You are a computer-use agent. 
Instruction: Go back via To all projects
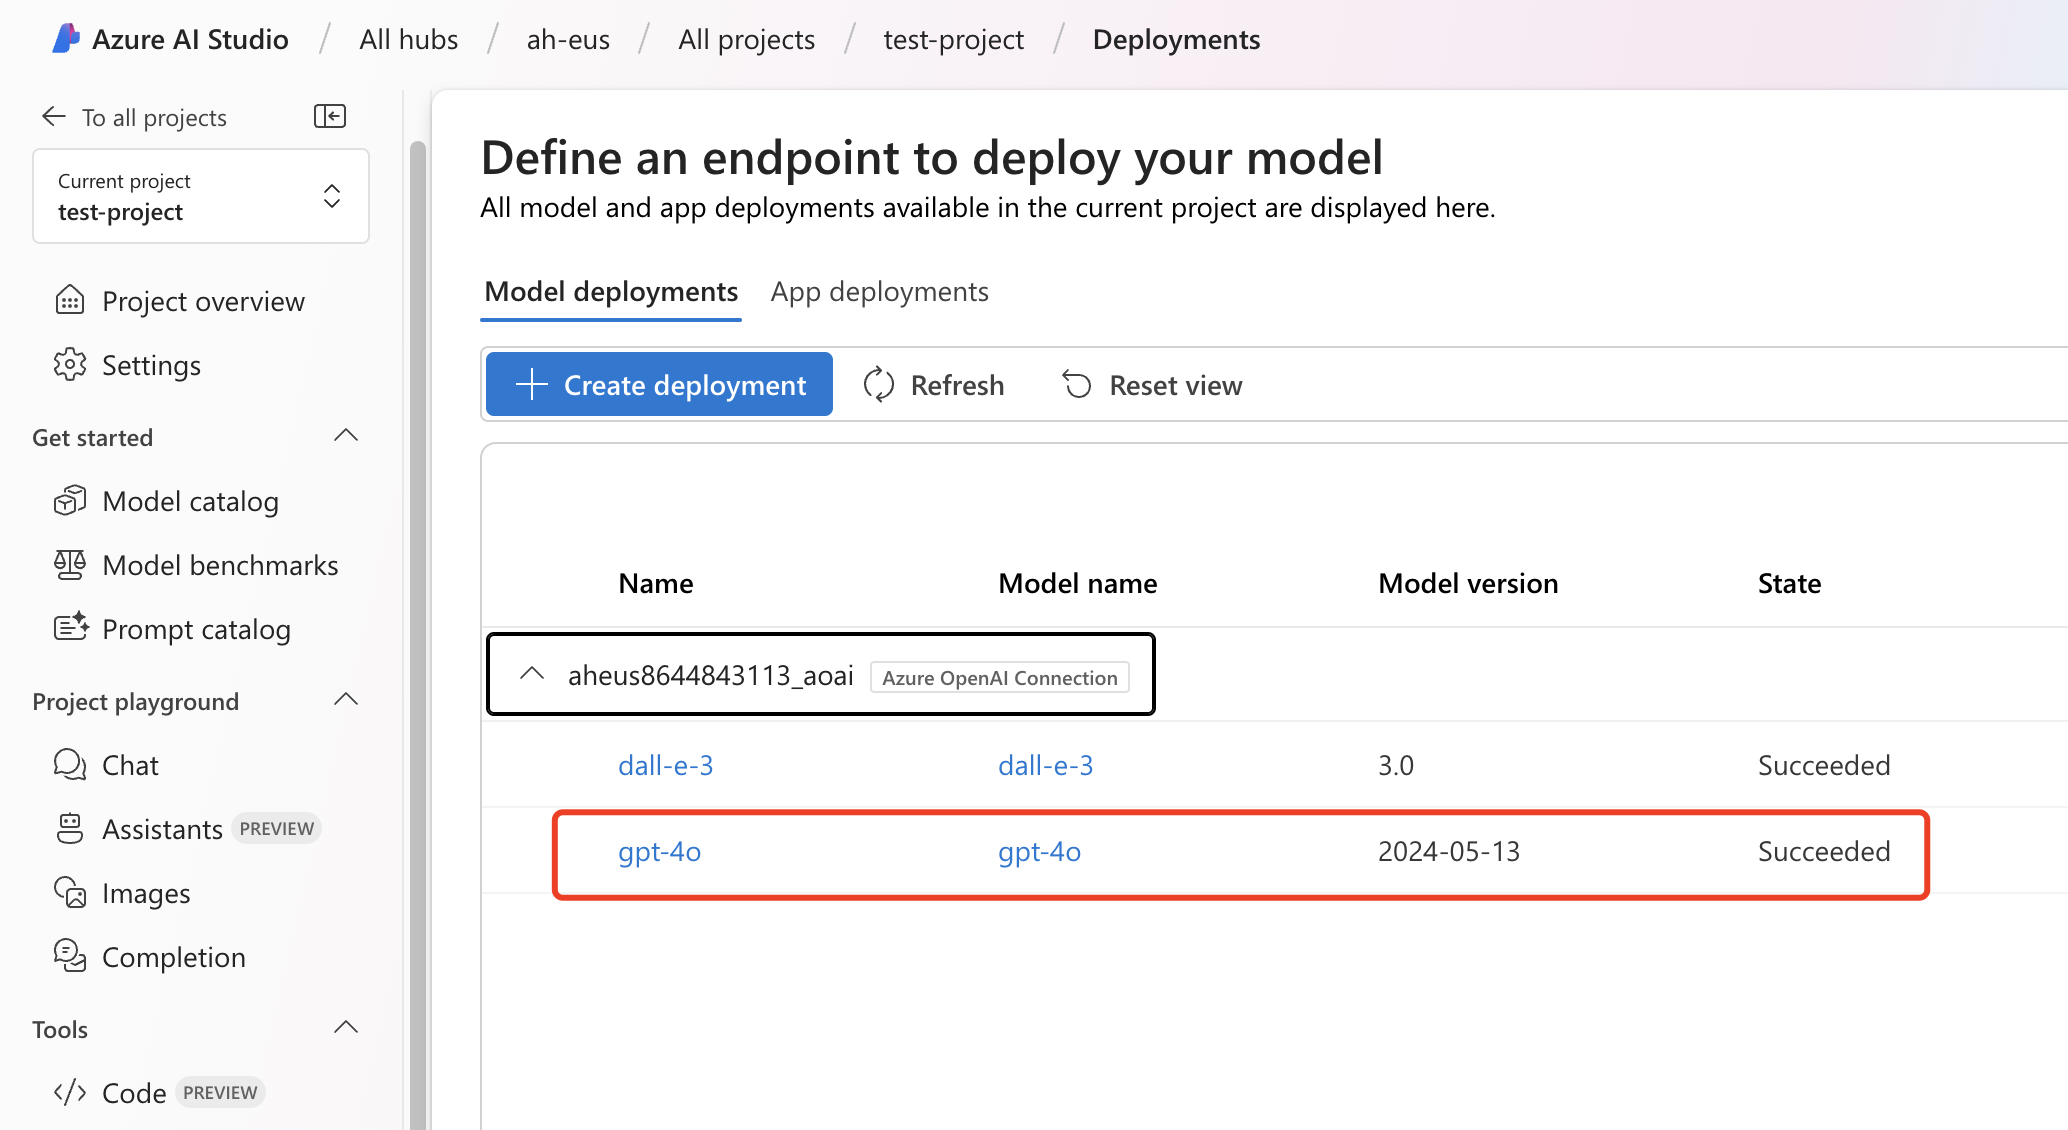click(x=154, y=118)
